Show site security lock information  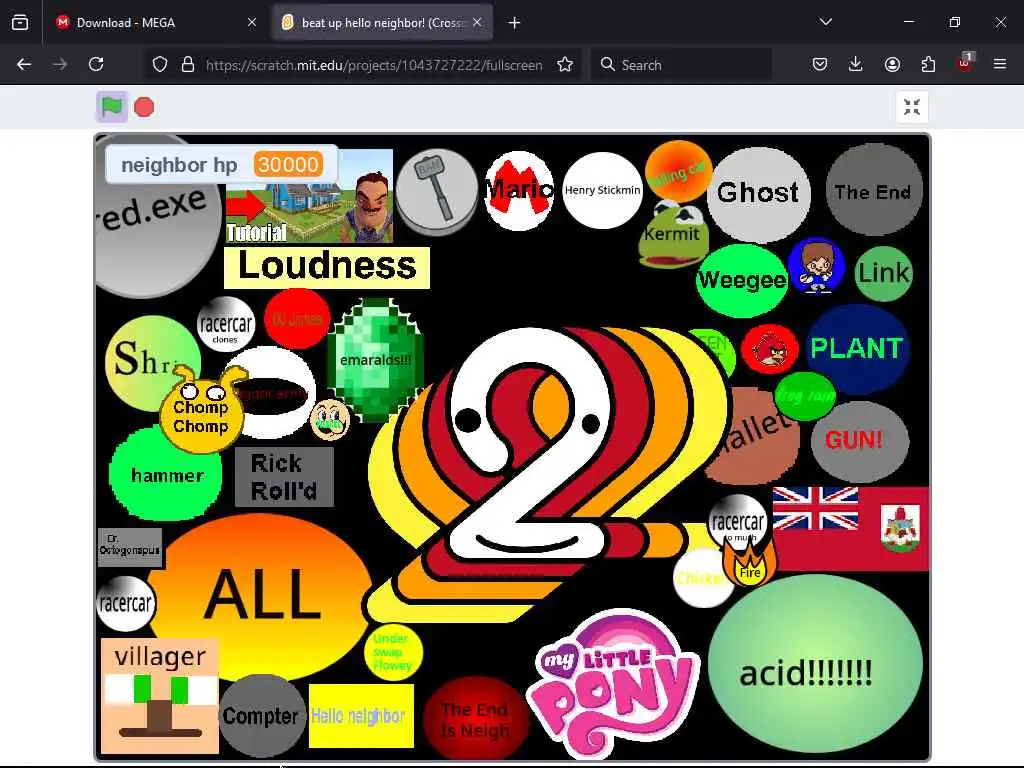pos(188,64)
